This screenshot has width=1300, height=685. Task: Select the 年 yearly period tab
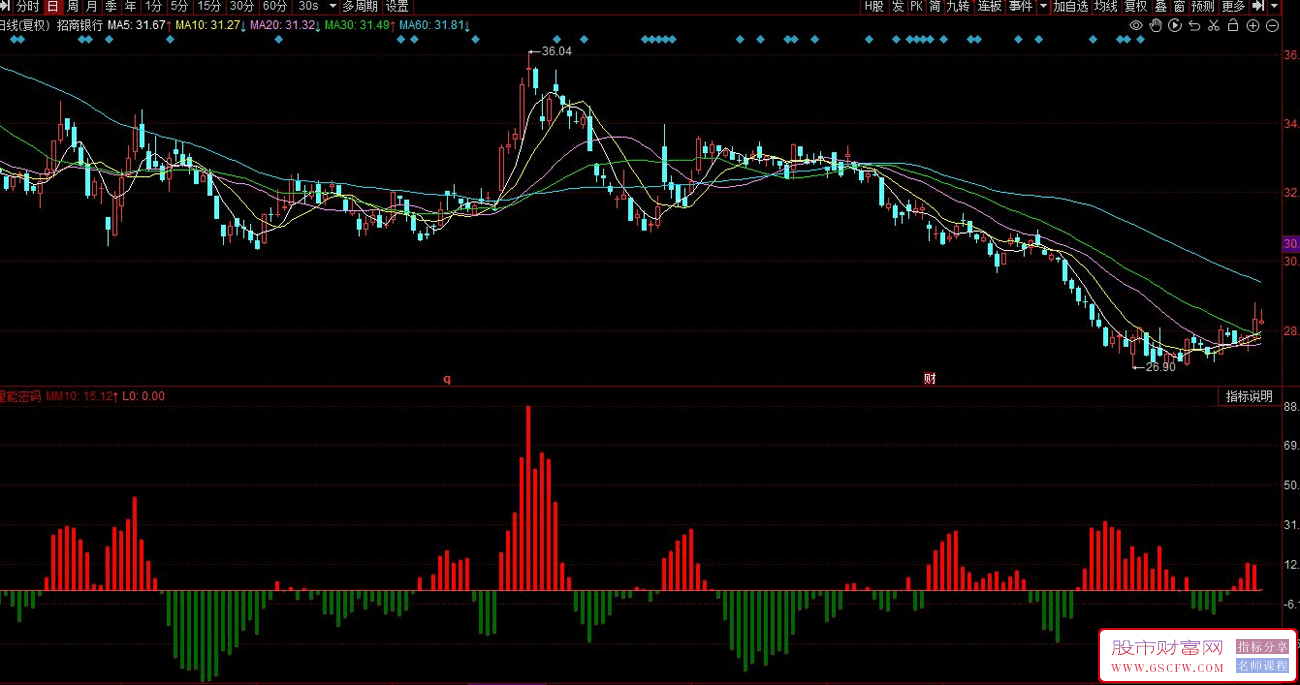tap(130, 6)
